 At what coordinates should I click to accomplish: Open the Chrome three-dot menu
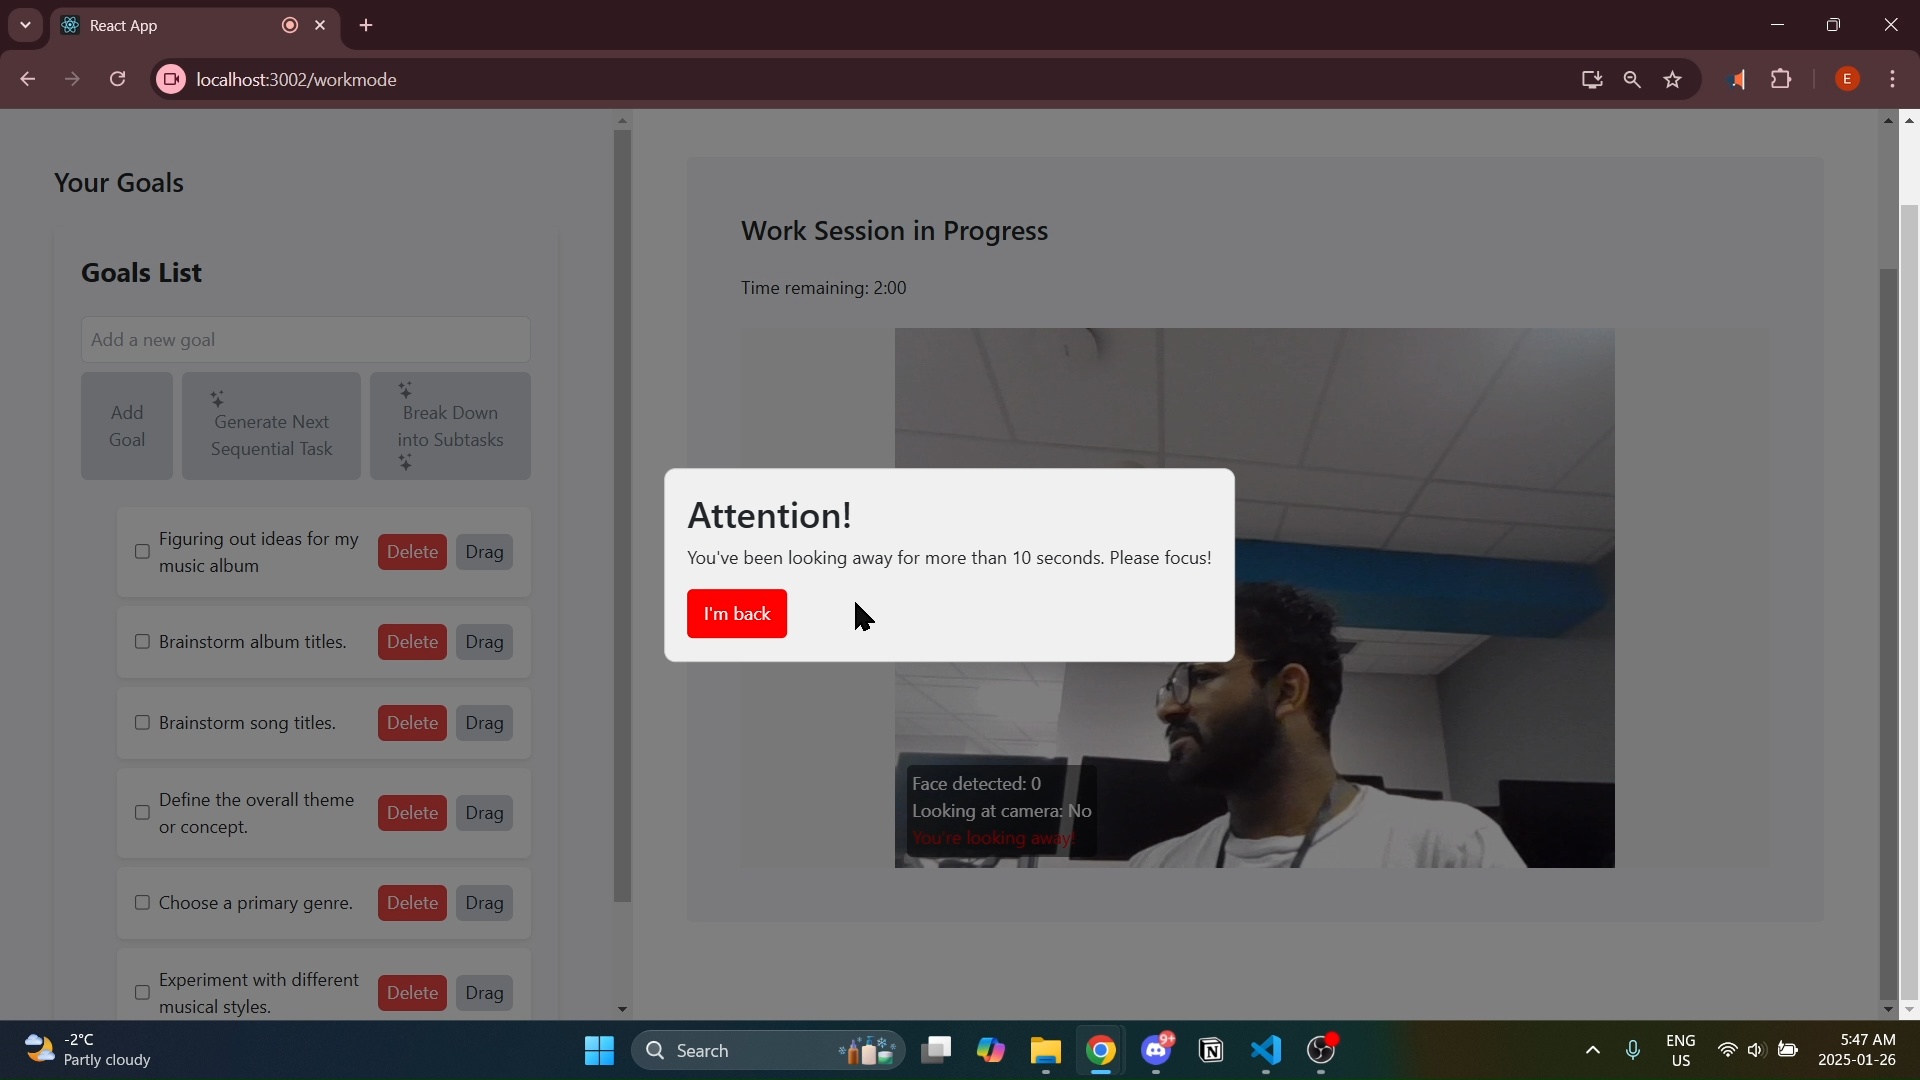tap(1894, 79)
